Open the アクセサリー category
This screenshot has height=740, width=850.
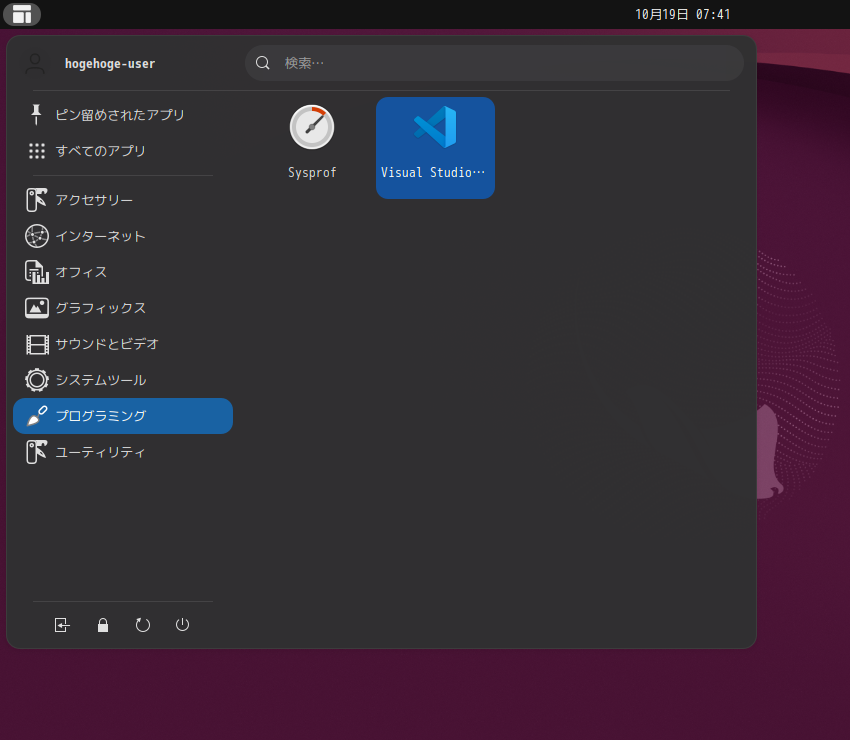(123, 200)
